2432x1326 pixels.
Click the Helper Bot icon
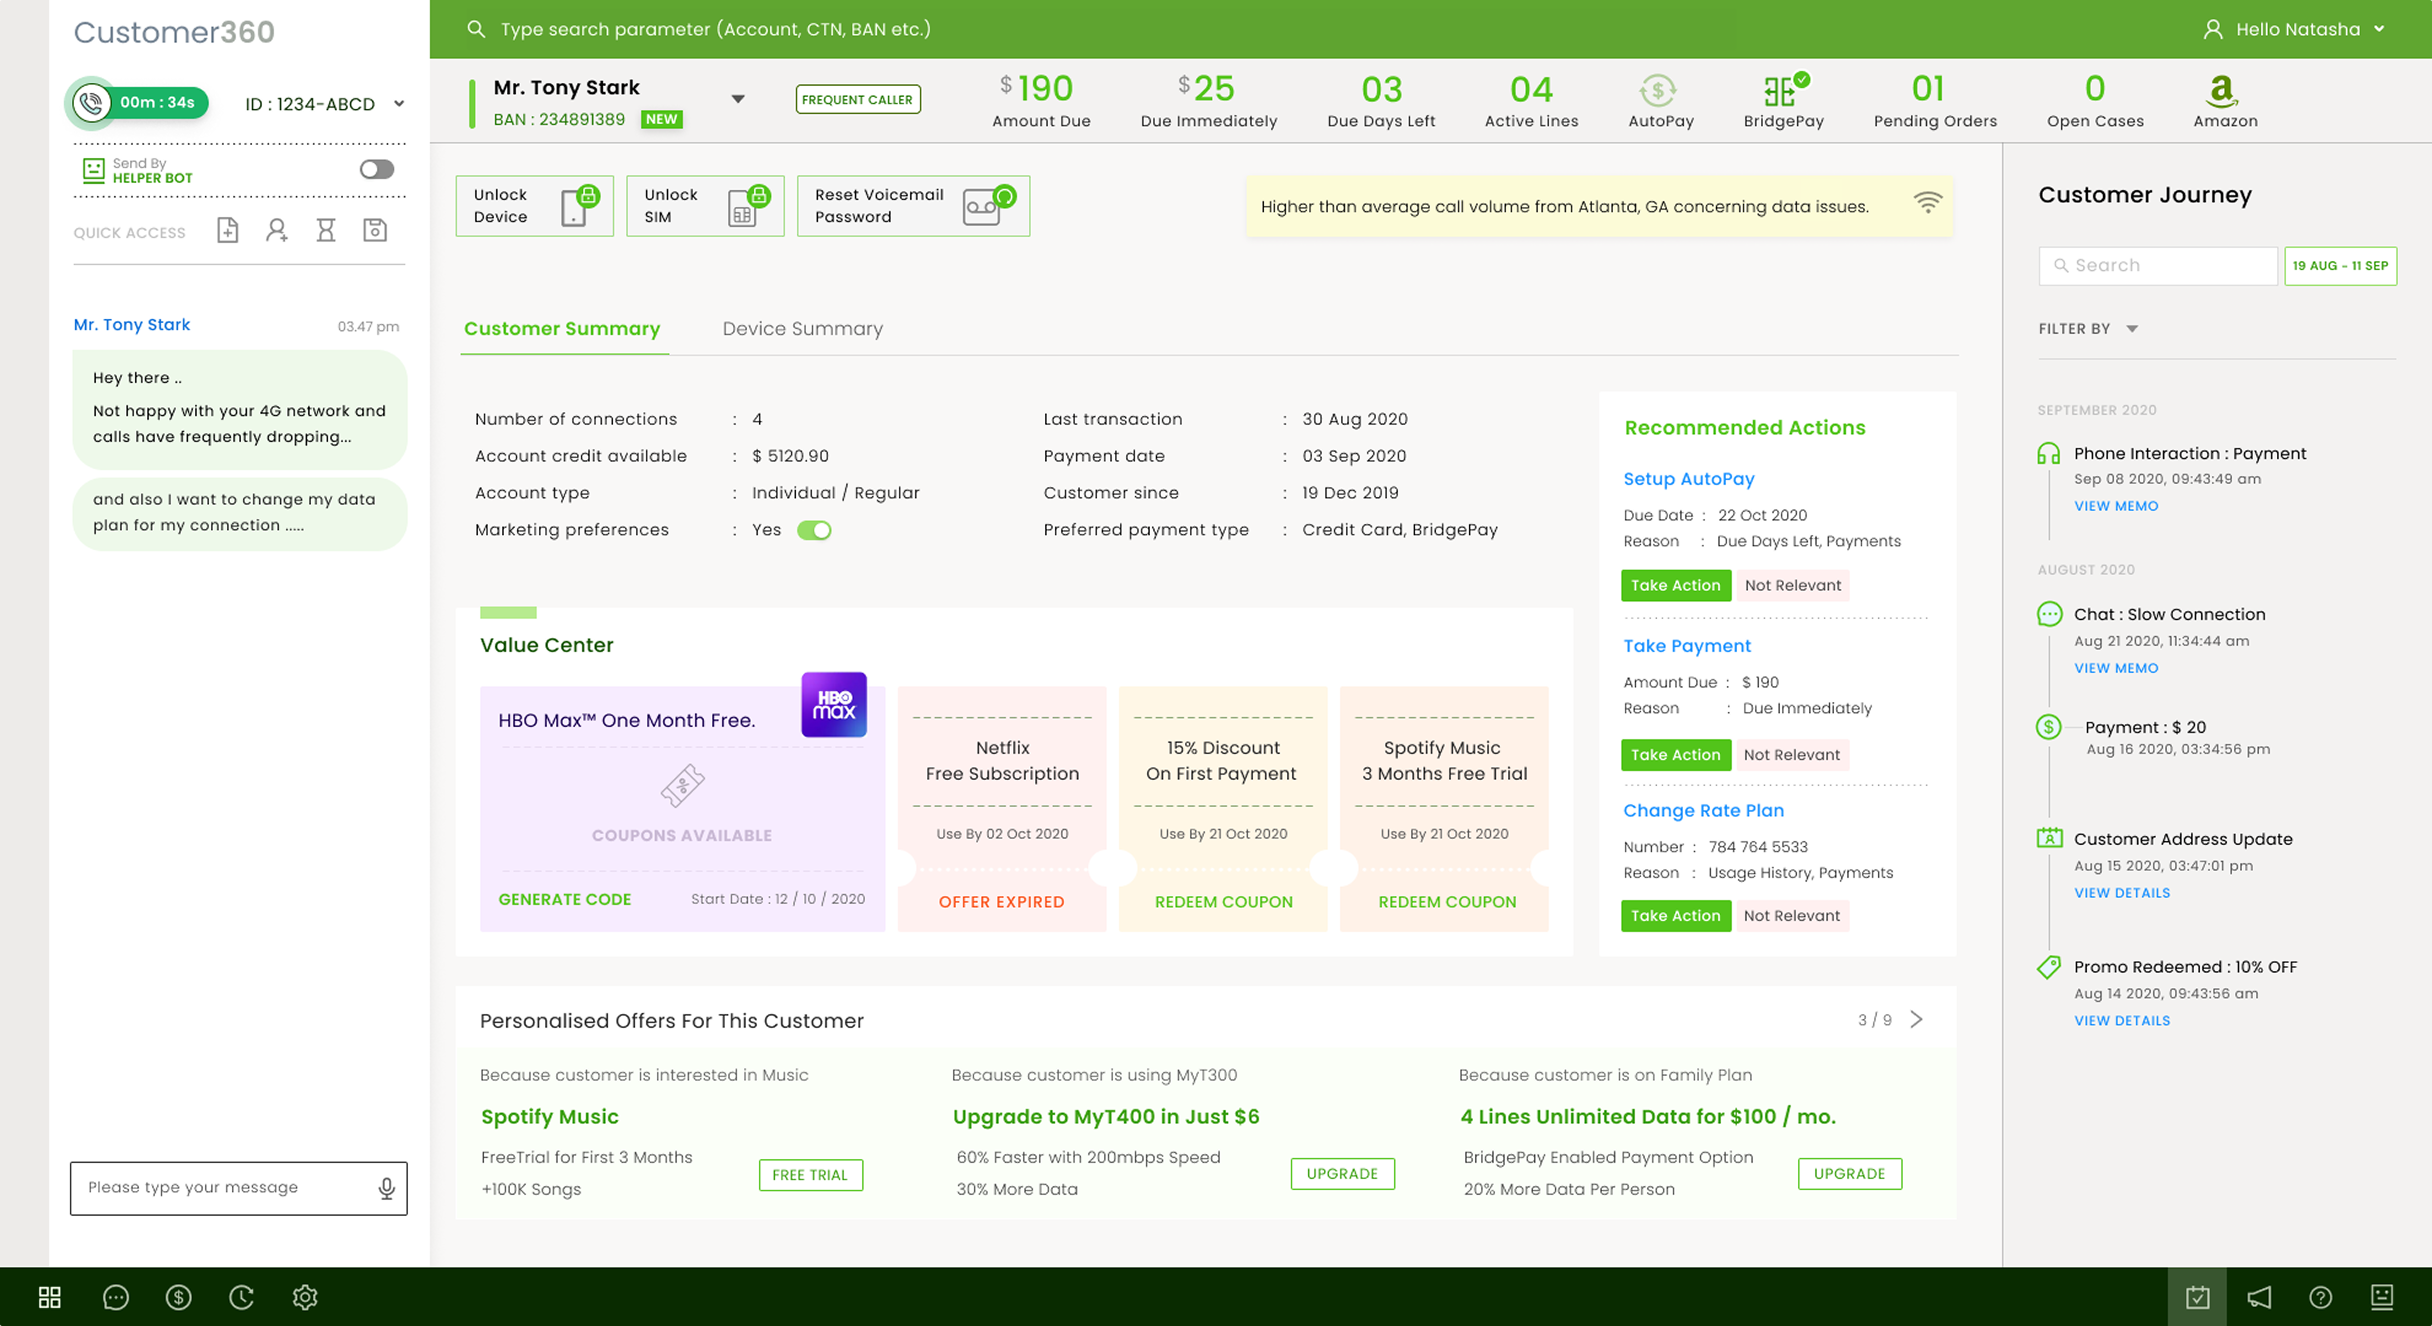click(93, 170)
